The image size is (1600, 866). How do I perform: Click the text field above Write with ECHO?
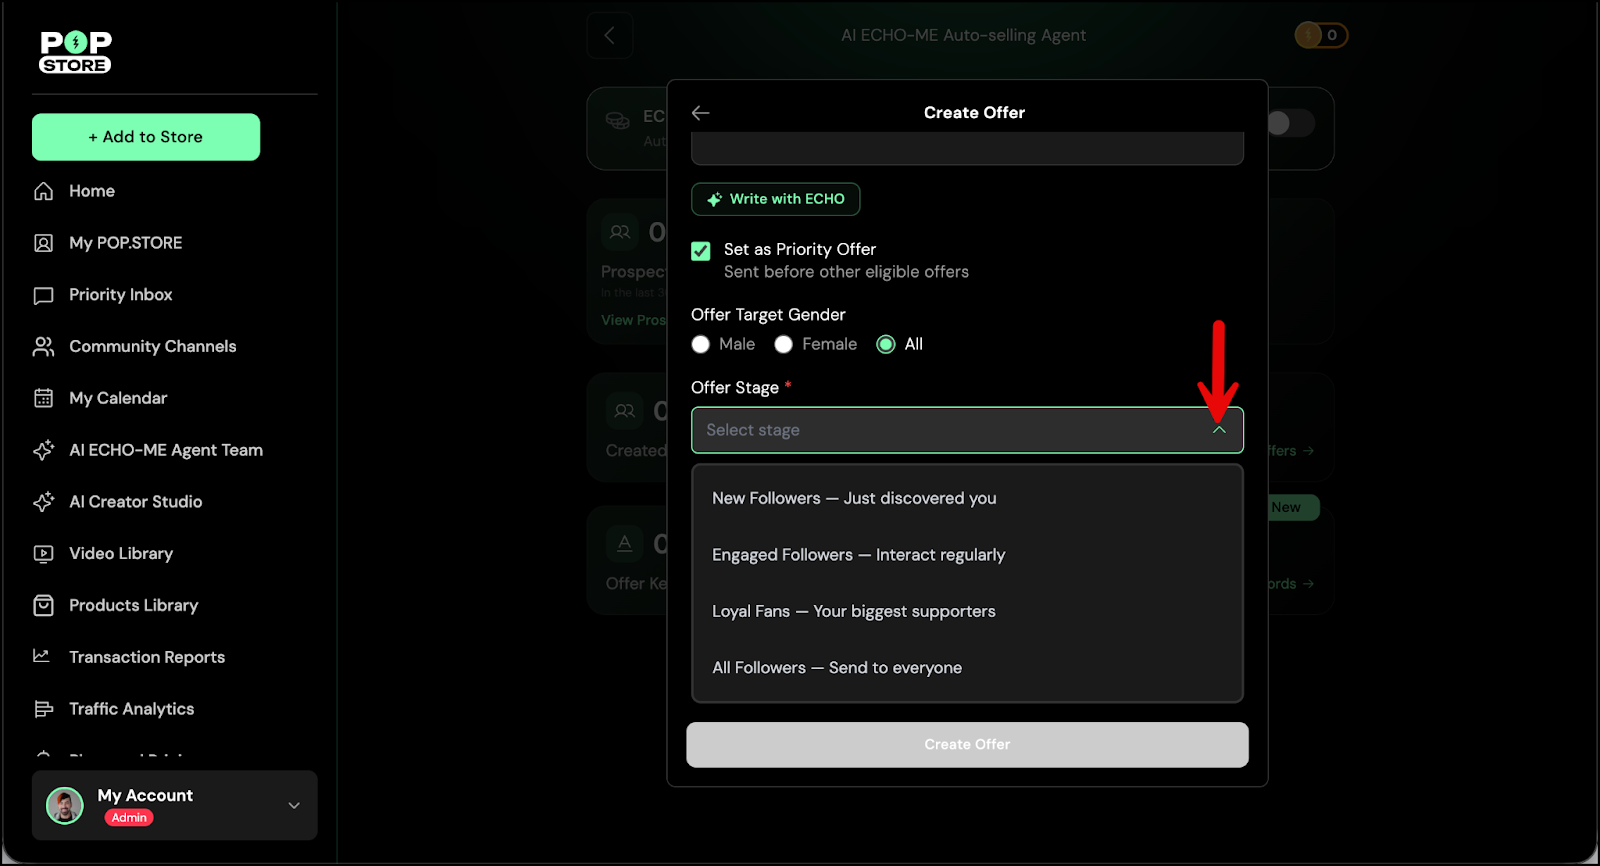click(x=967, y=150)
